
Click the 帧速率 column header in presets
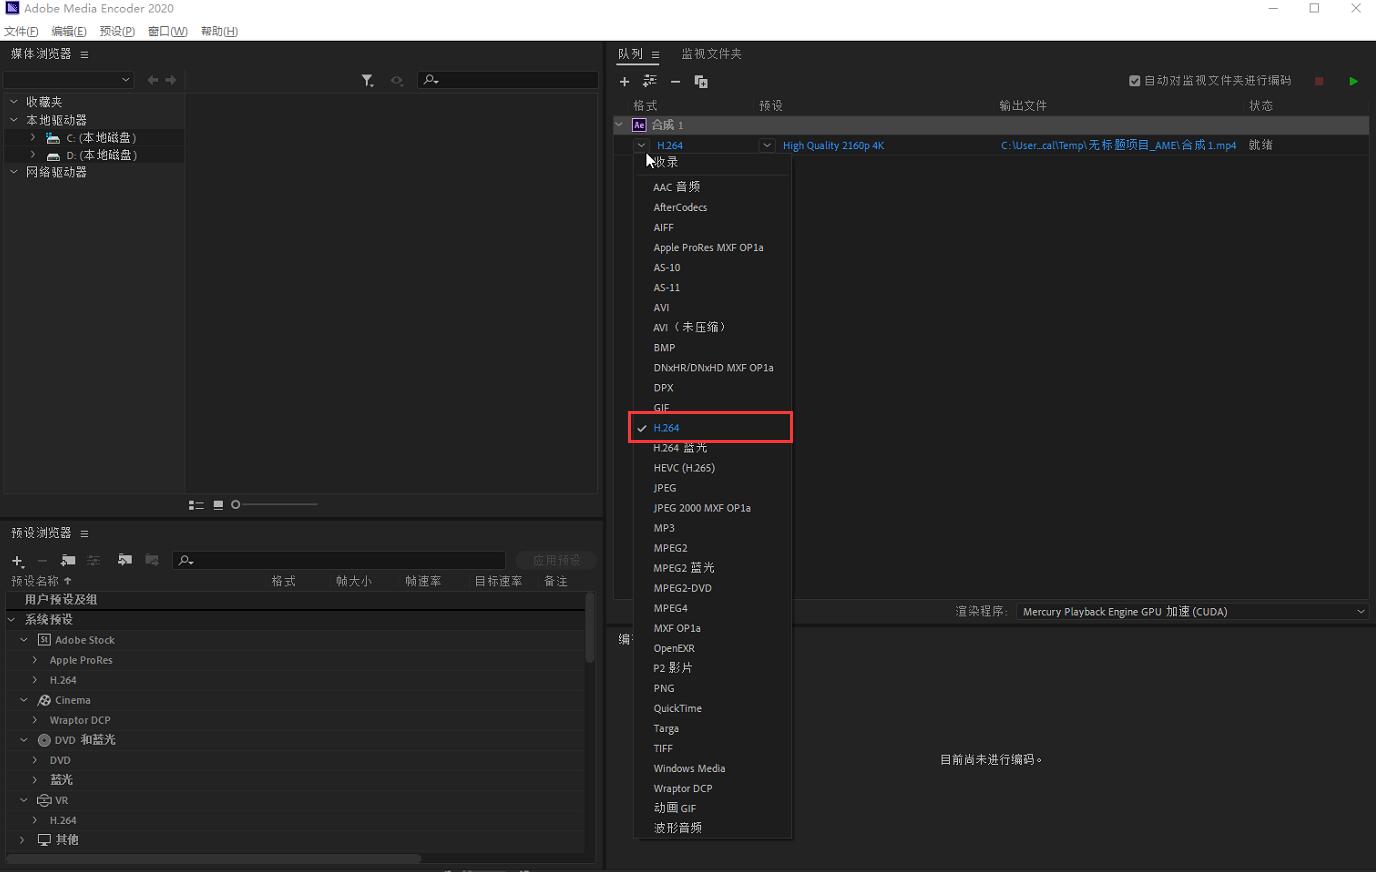coord(423,581)
